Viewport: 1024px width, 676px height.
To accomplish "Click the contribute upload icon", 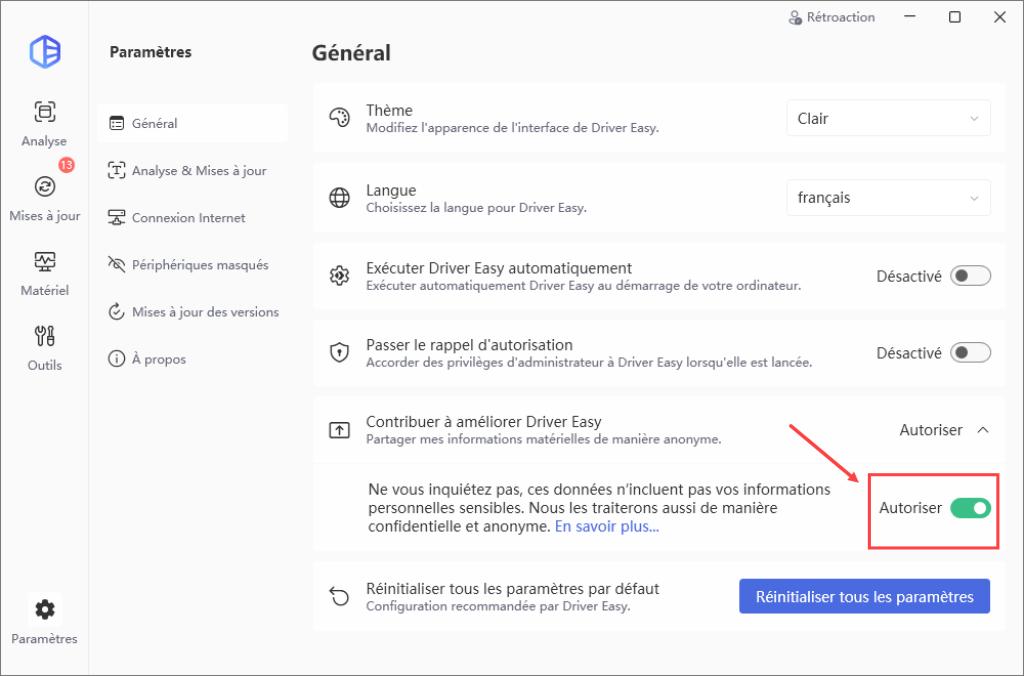I will tap(340, 430).
